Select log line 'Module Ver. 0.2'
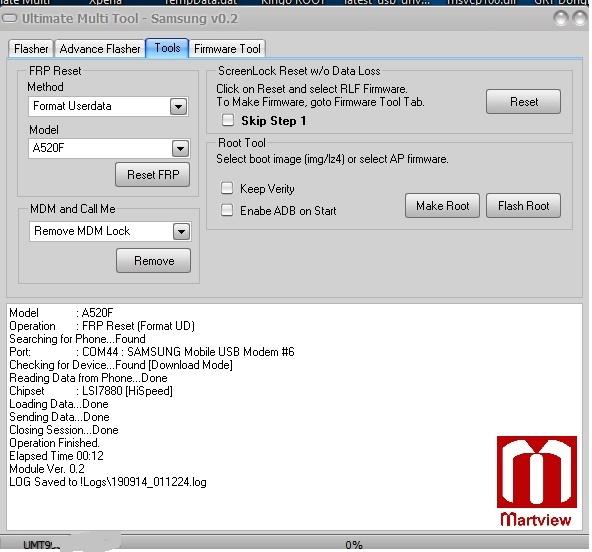Screen dimensions: 592x552 pyautogui.click(x=47, y=469)
